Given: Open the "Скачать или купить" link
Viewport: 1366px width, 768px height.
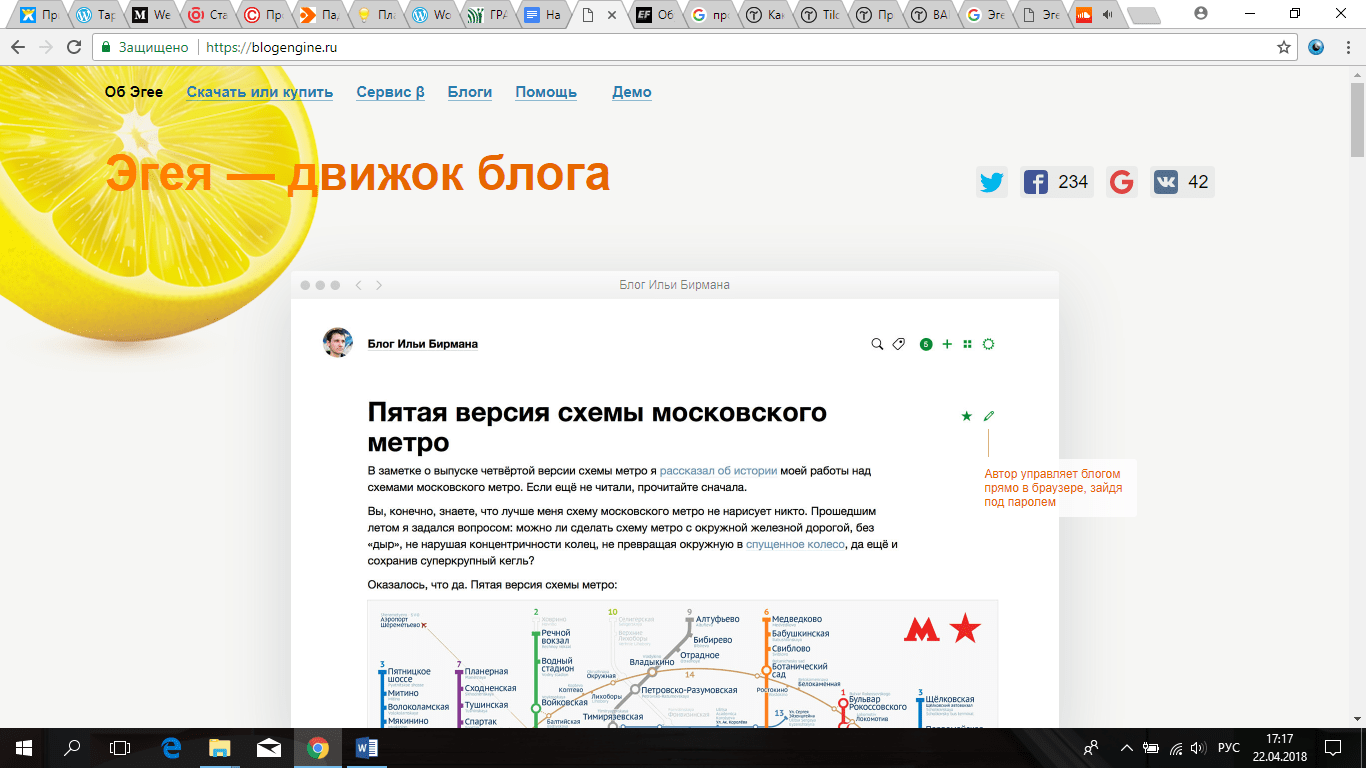Looking at the screenshot, I should 259,91.
